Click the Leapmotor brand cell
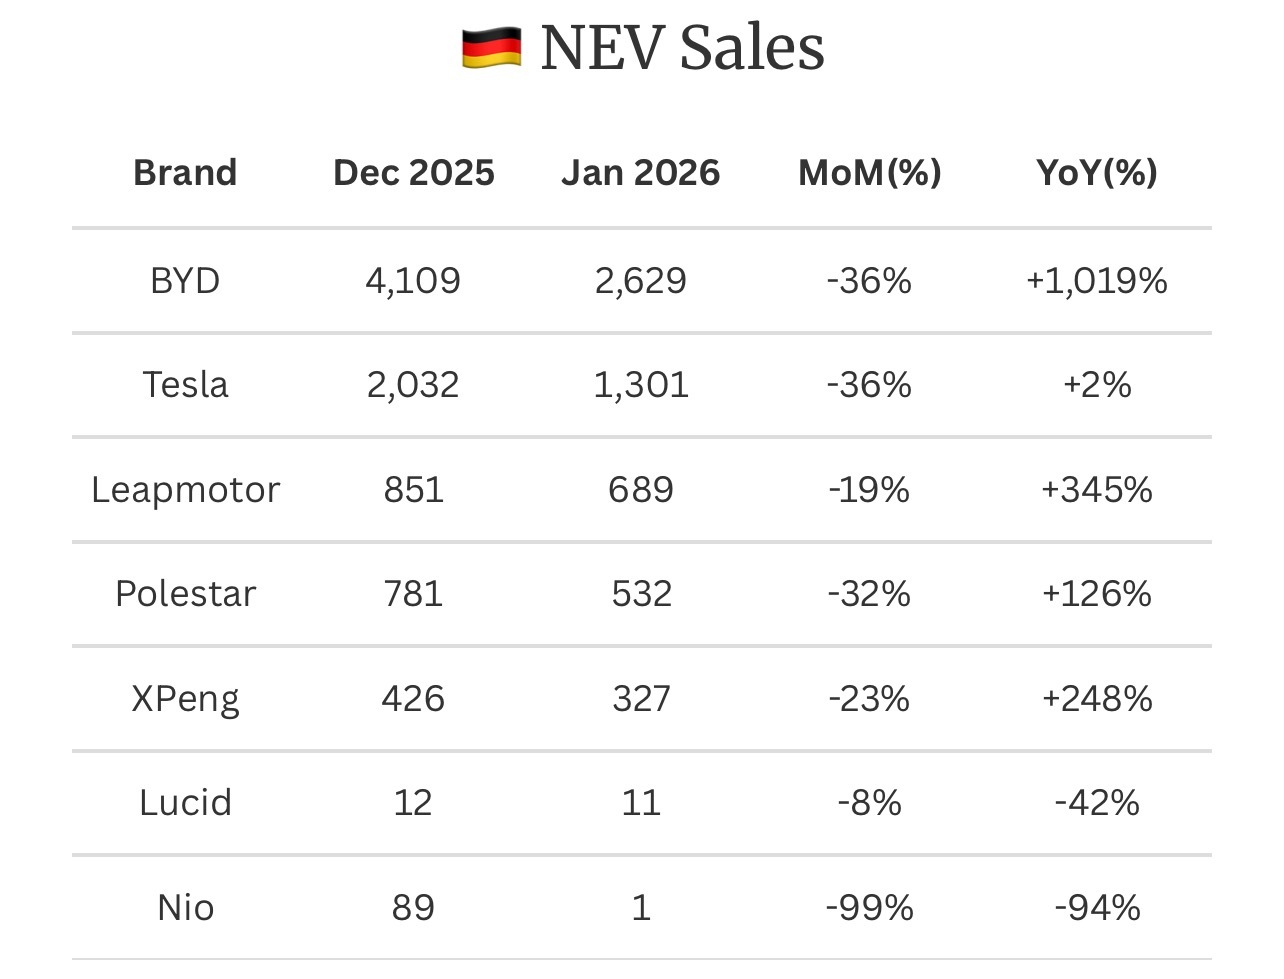This screenshot has width=1284, height=979. click(x=185, y=490)
